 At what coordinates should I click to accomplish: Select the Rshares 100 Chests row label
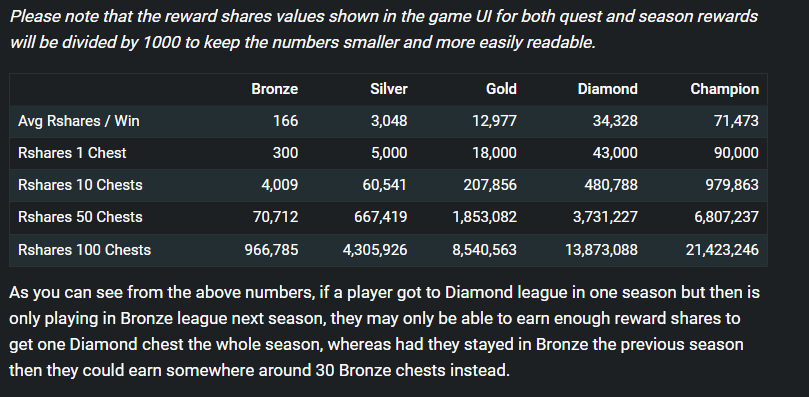coord(84,250)
